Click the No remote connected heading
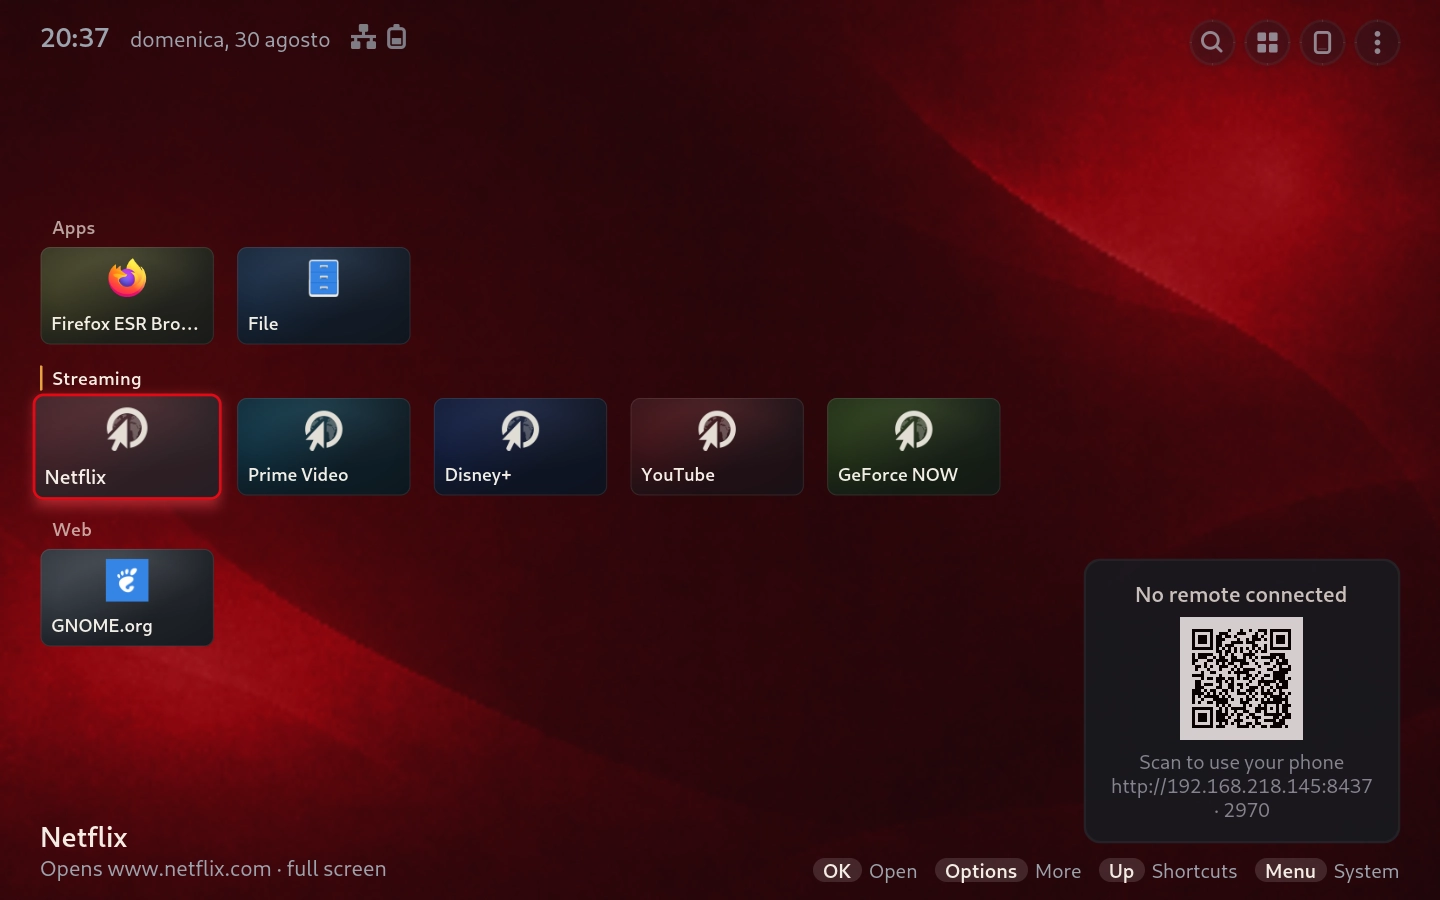Image resolution: width=1440 pixels, height=900 pixels. (x=1241, y=595)
